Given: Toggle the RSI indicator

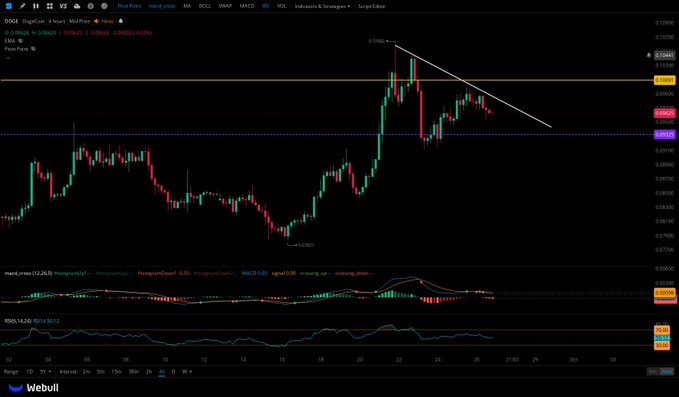Looking at the screenshot, I should click(265, 6).
